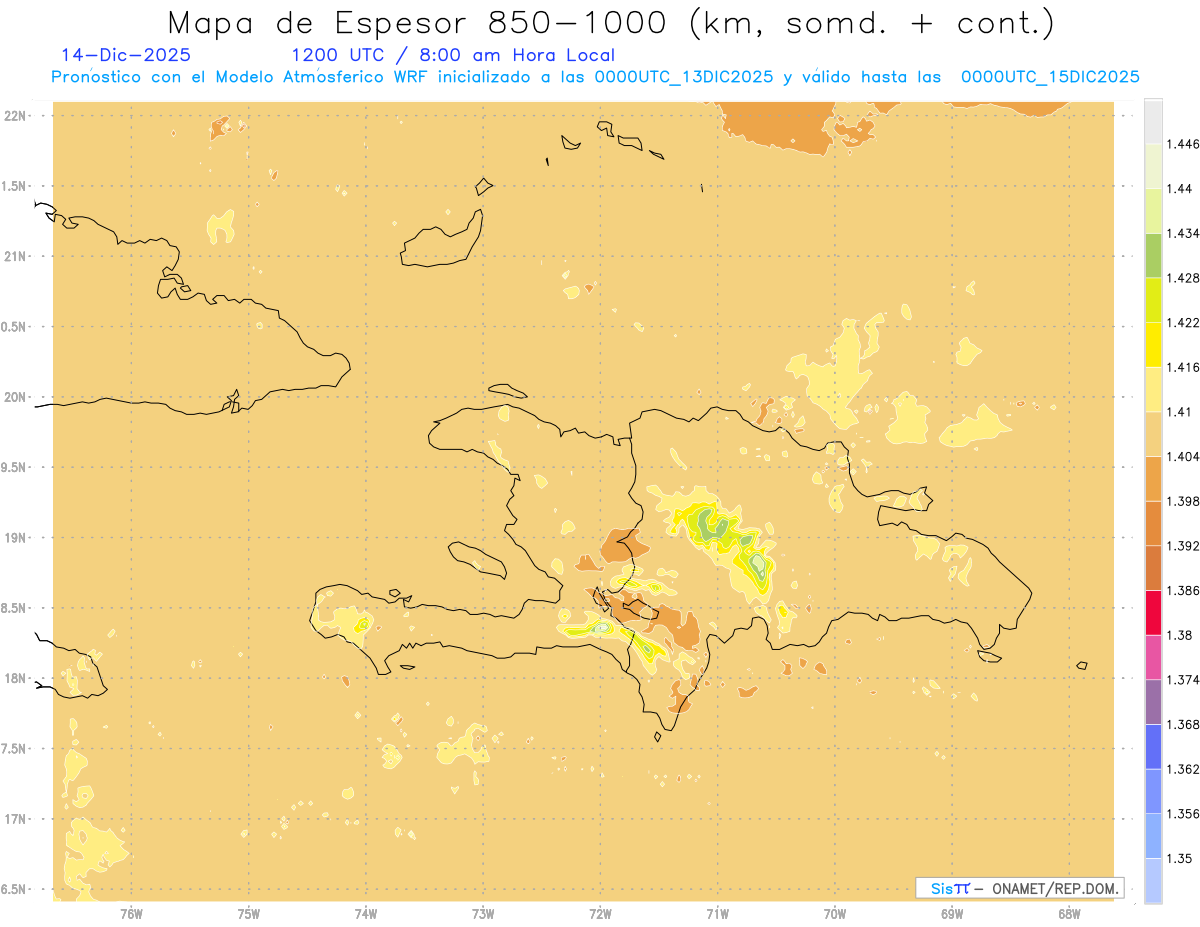Pick the light gray swatch above 1.446
The image size is (1200, 927).
click(x=1153, y=121)
